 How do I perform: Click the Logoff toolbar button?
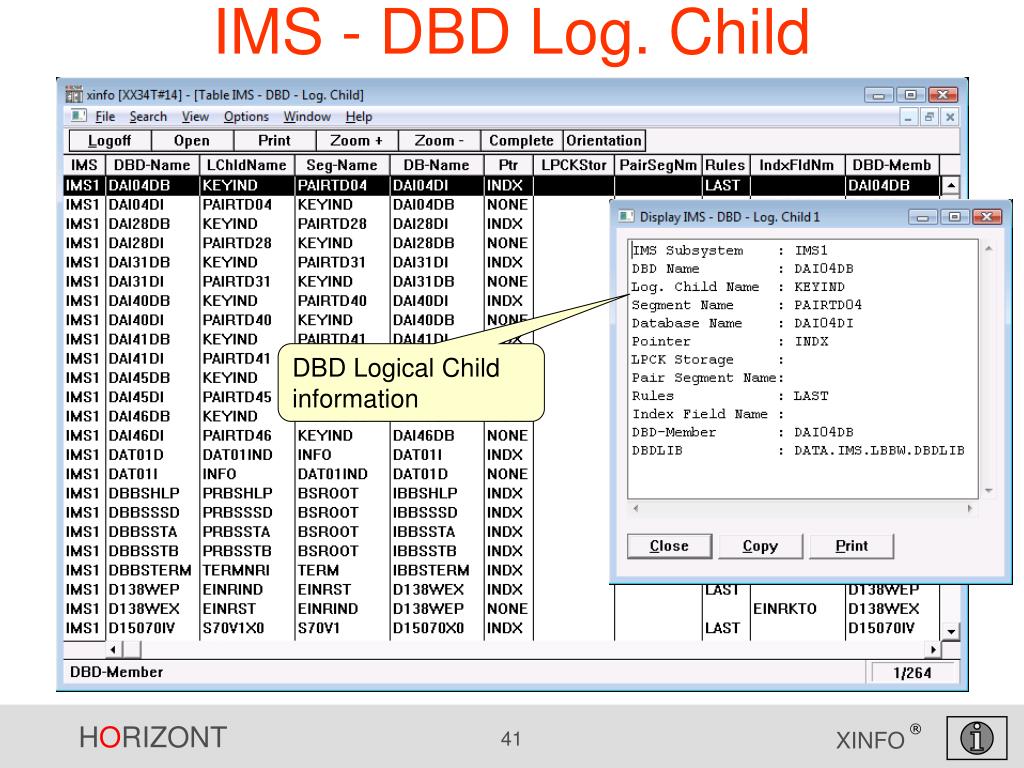[x=110, y=140]
